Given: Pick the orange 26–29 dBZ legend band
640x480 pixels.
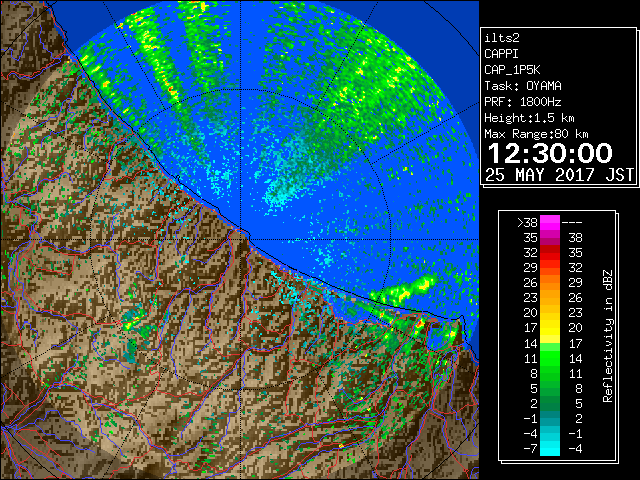Looking at the screenshot, I should click(550, 283).
